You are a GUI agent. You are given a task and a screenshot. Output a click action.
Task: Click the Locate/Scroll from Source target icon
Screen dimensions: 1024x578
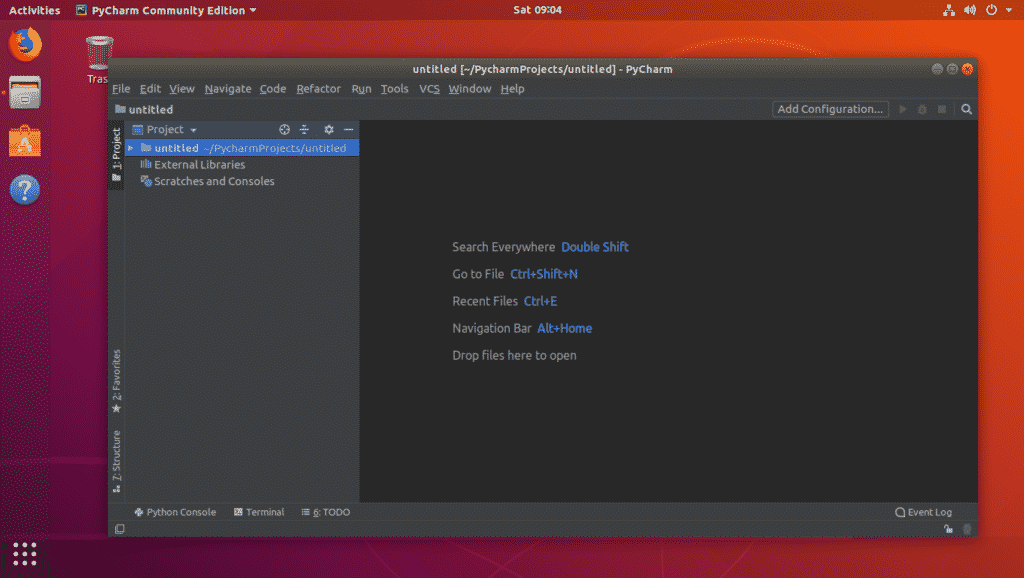(284, 130)
